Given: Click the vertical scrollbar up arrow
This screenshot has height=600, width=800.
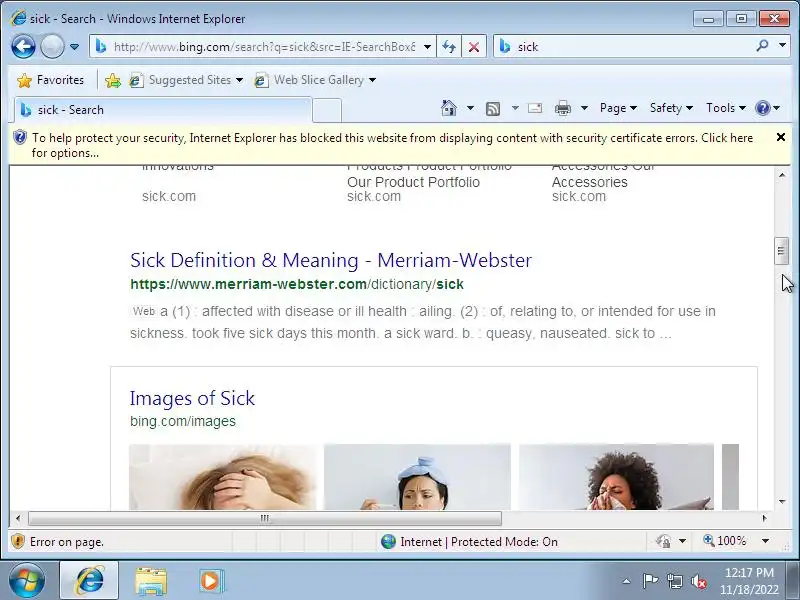Looking at the screenshot, I should [782, 175].
